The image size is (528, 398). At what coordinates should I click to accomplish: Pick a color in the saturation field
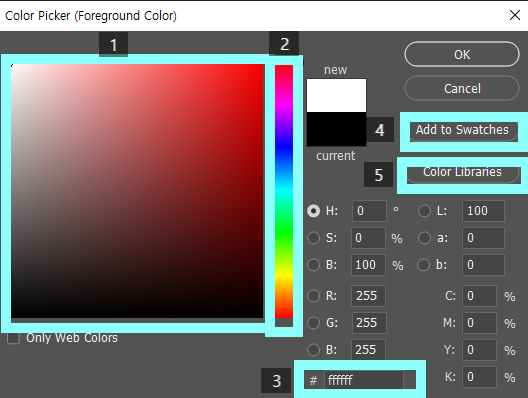(x=137, y=191)
